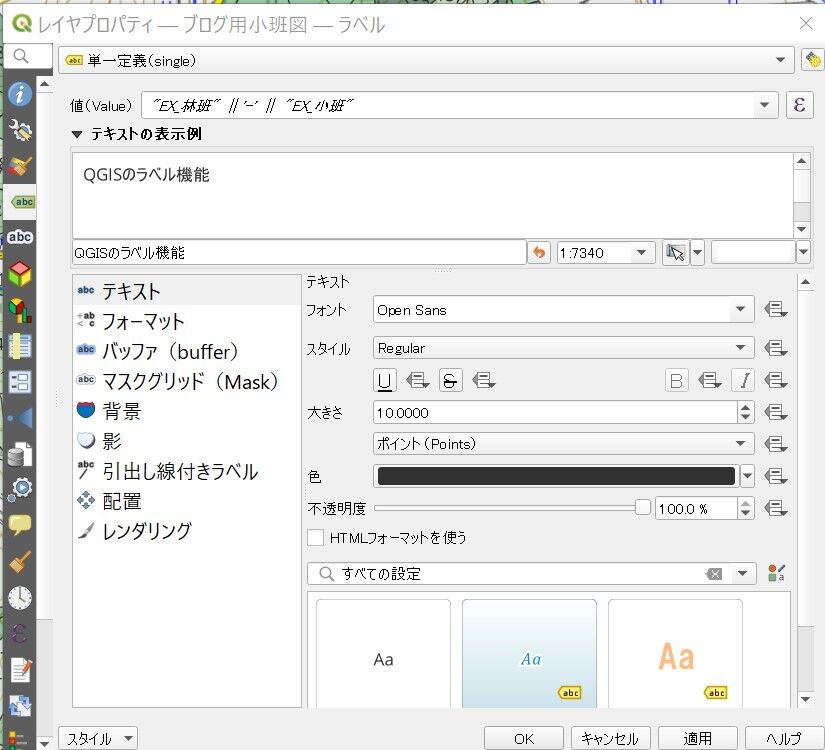Image resolution: width=825 pixels, height=750 pixels.
Task: Select the blue italic Aa style thumbnail
Action: click(x=529, y=654)
